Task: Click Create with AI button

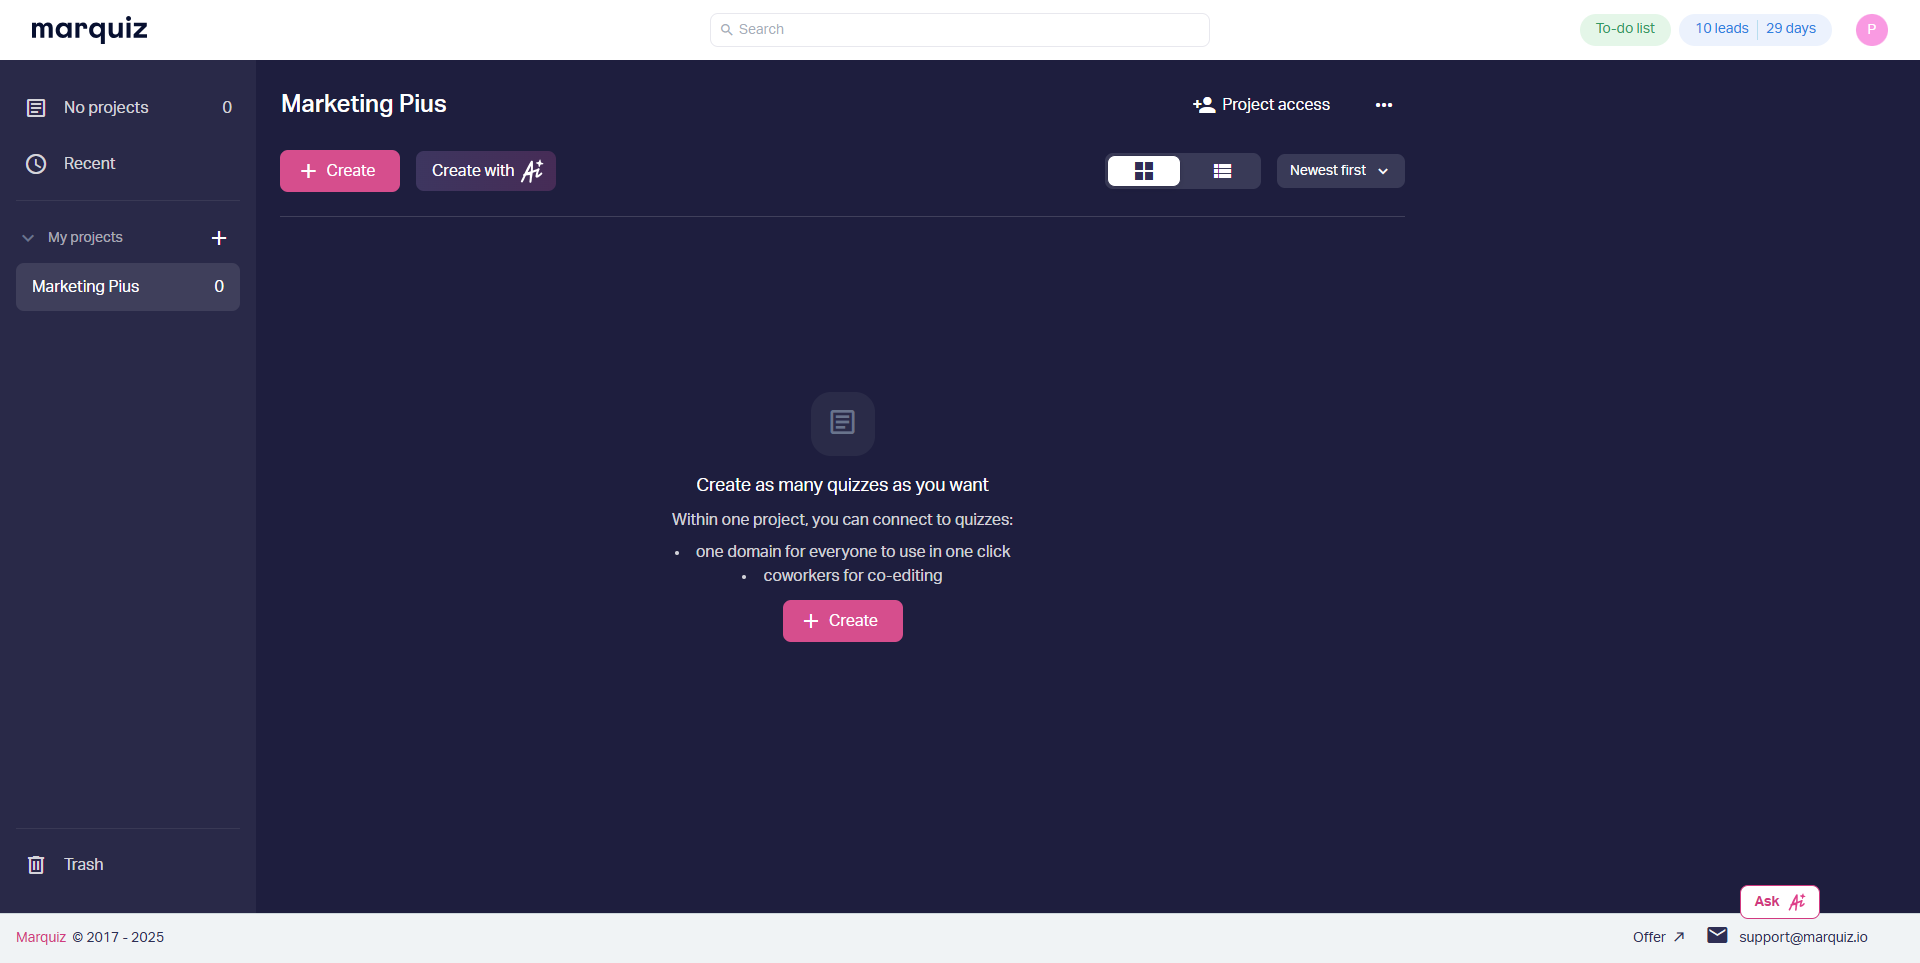Action: pyautogui.click(x=485, y=171)
